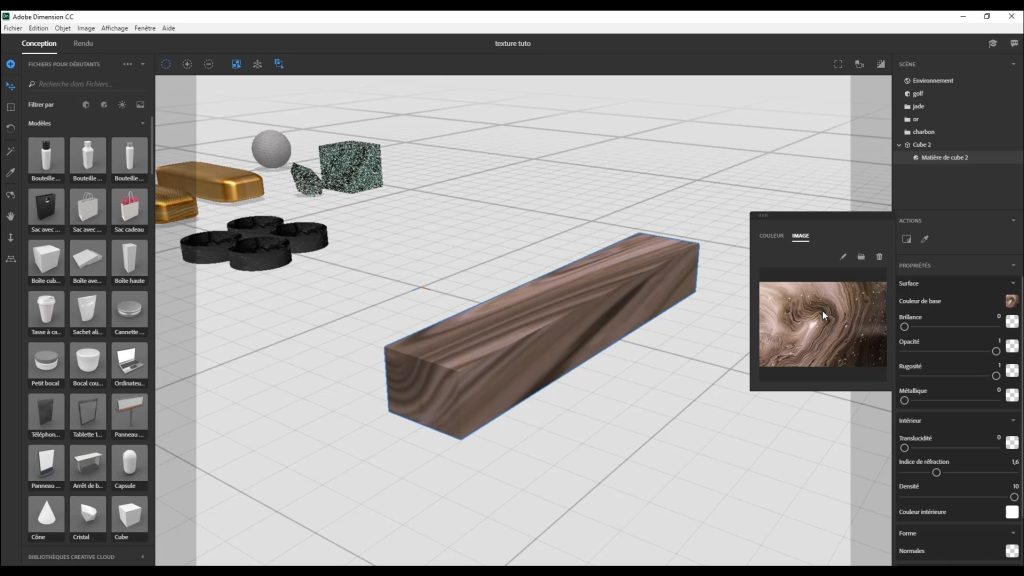
Task: Filter assets by images icon
Action: pyautogui.click(x=140, y=104)
